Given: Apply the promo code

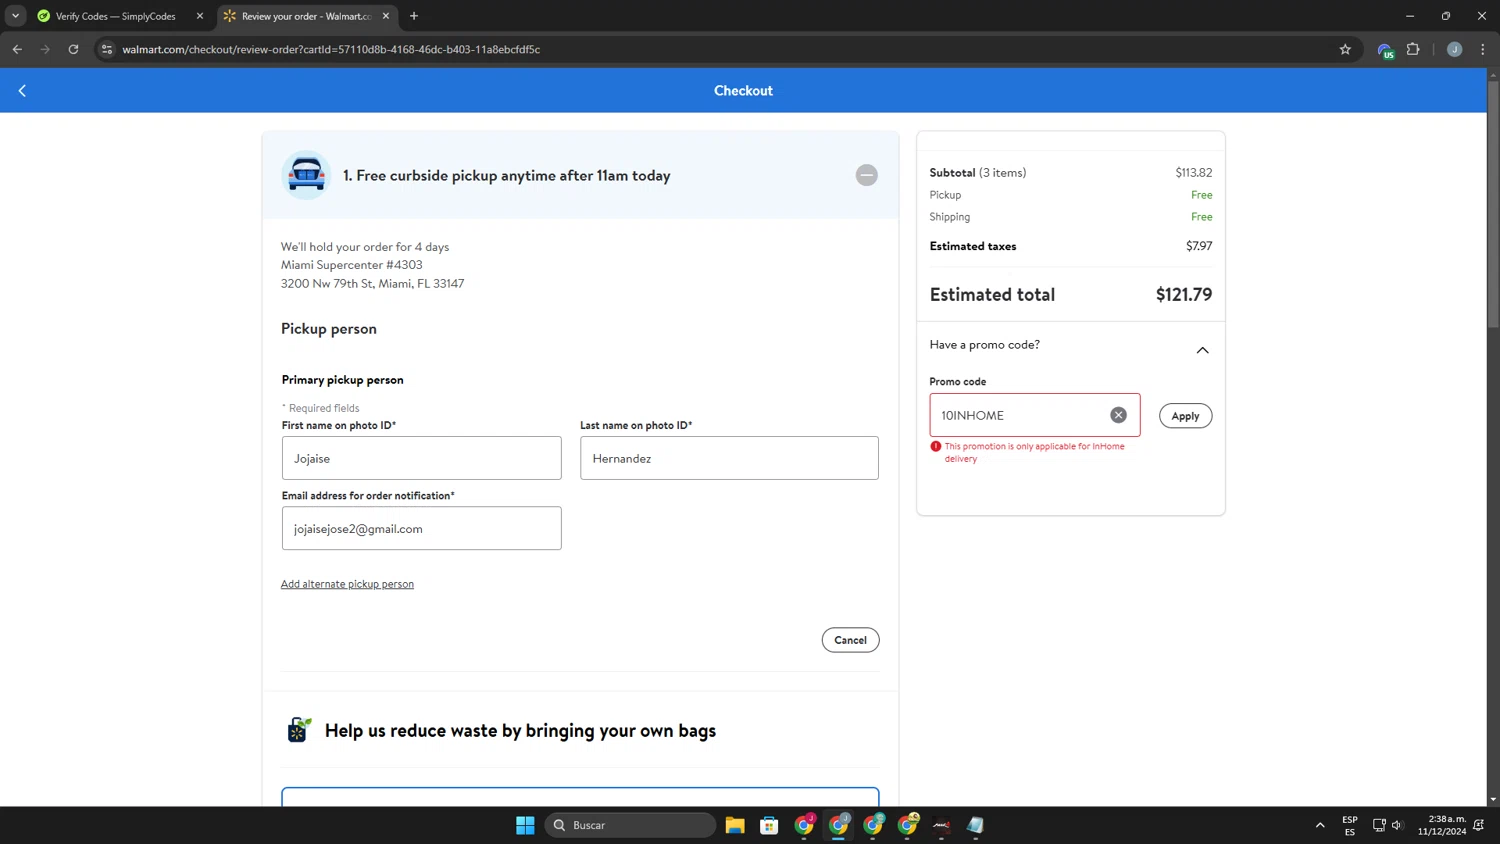Looking at the screenshot, I should click(x=1185, y=416).
